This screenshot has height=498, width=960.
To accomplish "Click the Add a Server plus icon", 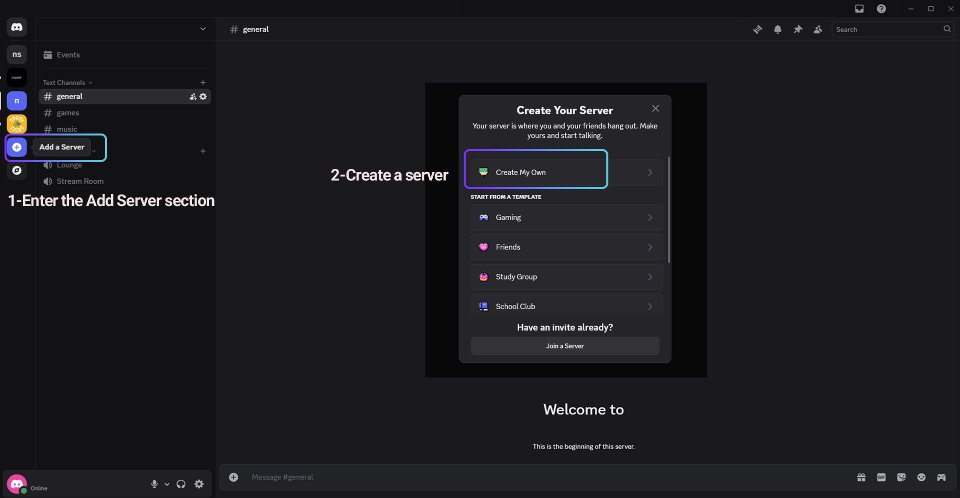I will pyautogui.click(x=17, y=147).
